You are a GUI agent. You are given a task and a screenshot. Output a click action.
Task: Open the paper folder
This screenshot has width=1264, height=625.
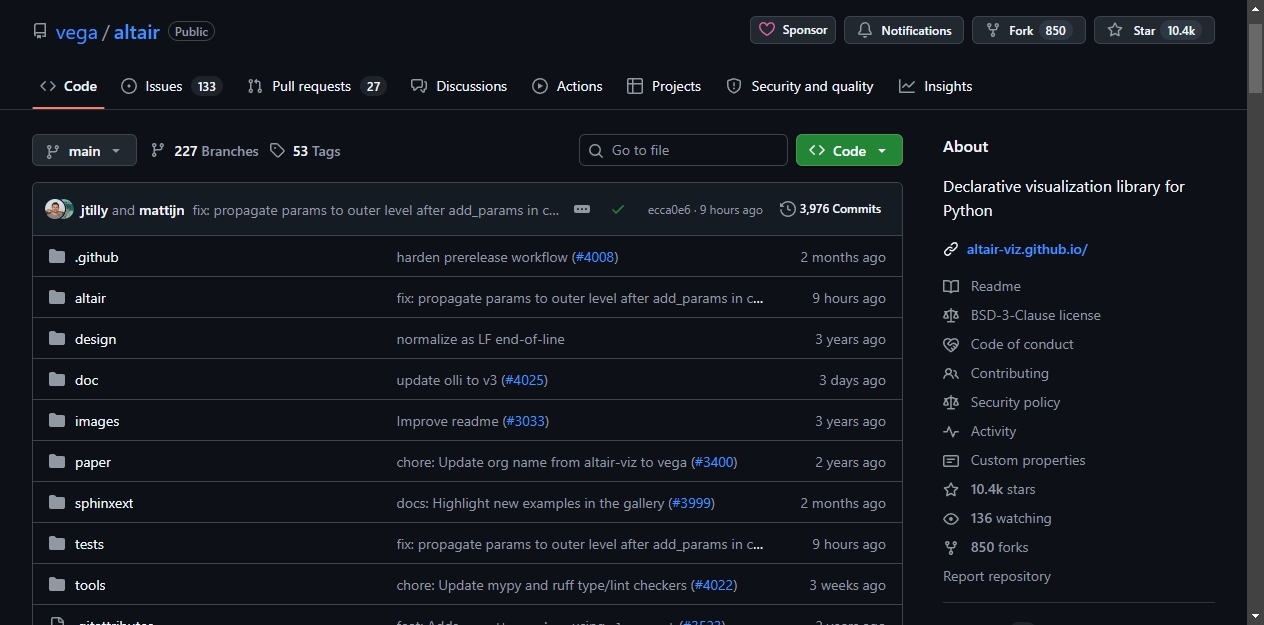(x=93, y=462)
